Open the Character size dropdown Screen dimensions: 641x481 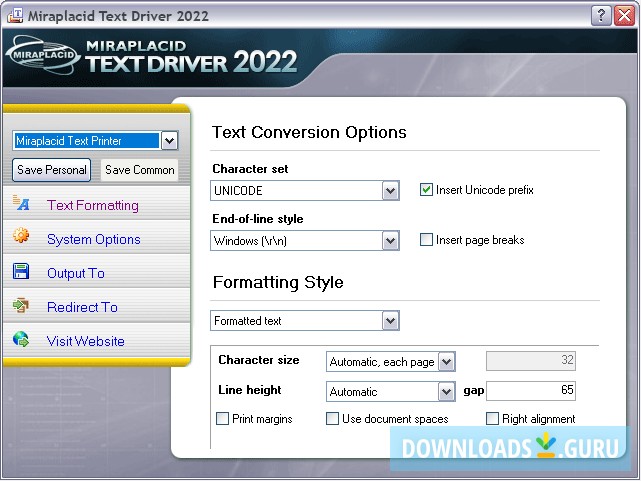[x=446, y=362]
